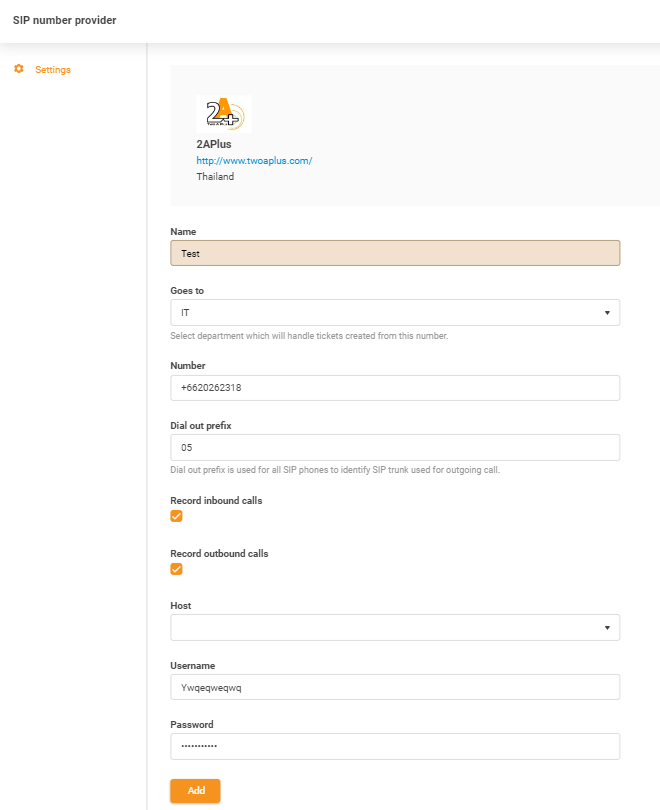
Task: Click the Settings gear icon in sidebar
Action: pyautogui.click(x=17, y=69)
